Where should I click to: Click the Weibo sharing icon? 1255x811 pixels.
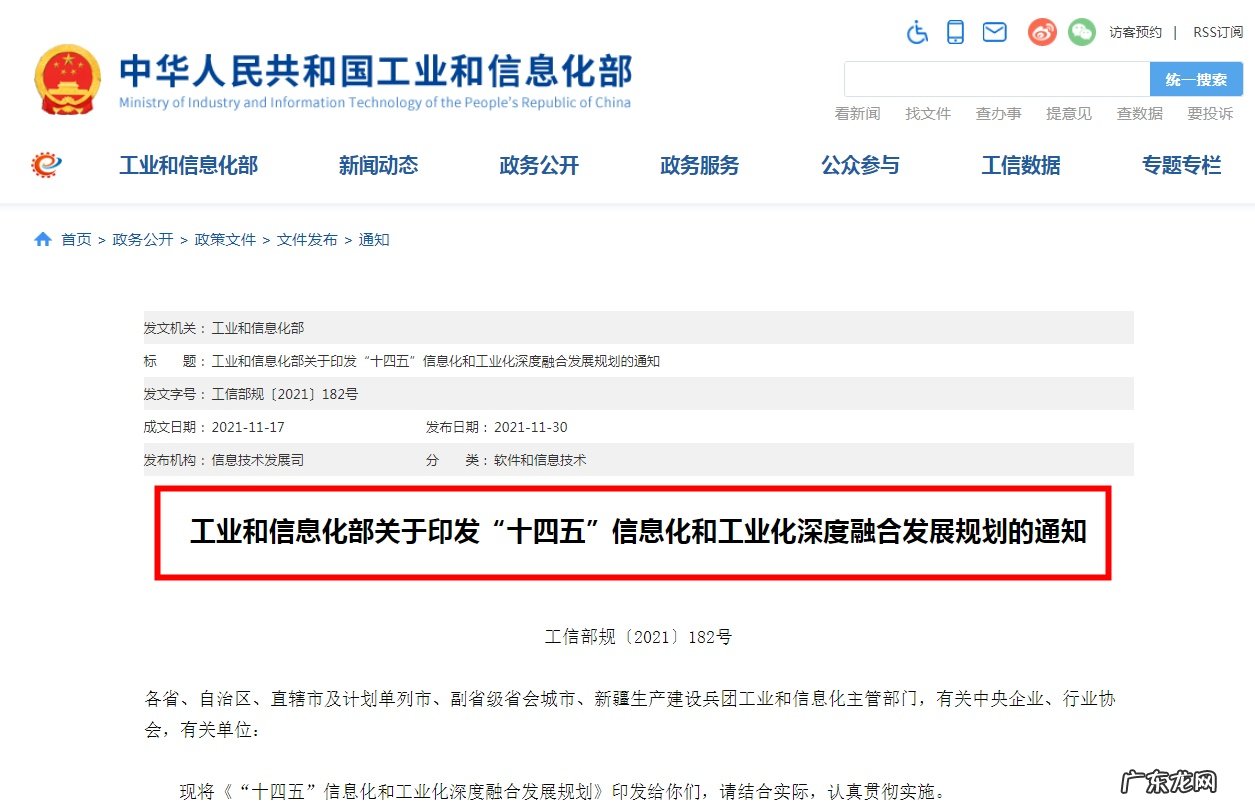(x=1041, y=31)
